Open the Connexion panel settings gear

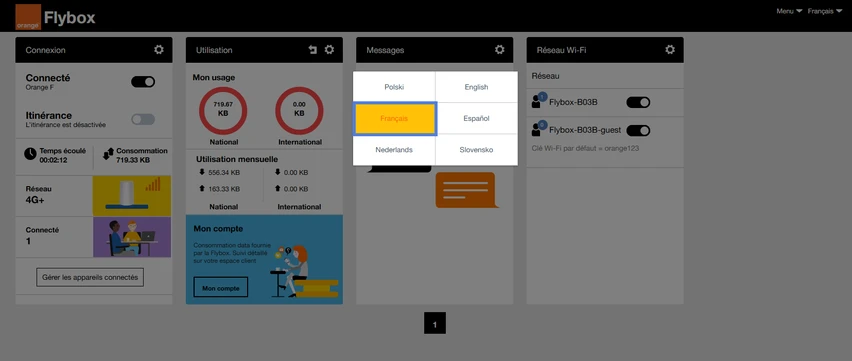point(159,49)
